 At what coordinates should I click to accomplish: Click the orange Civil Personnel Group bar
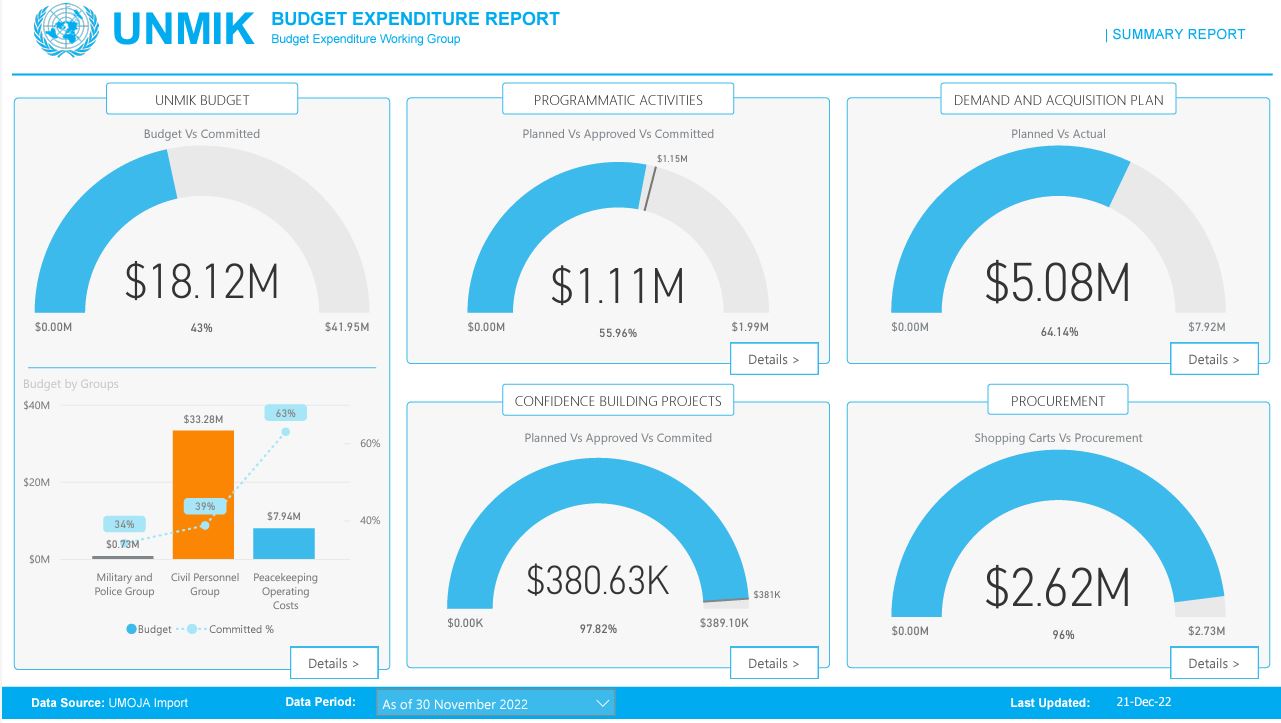pyautogui.click(x=203, y=495)
